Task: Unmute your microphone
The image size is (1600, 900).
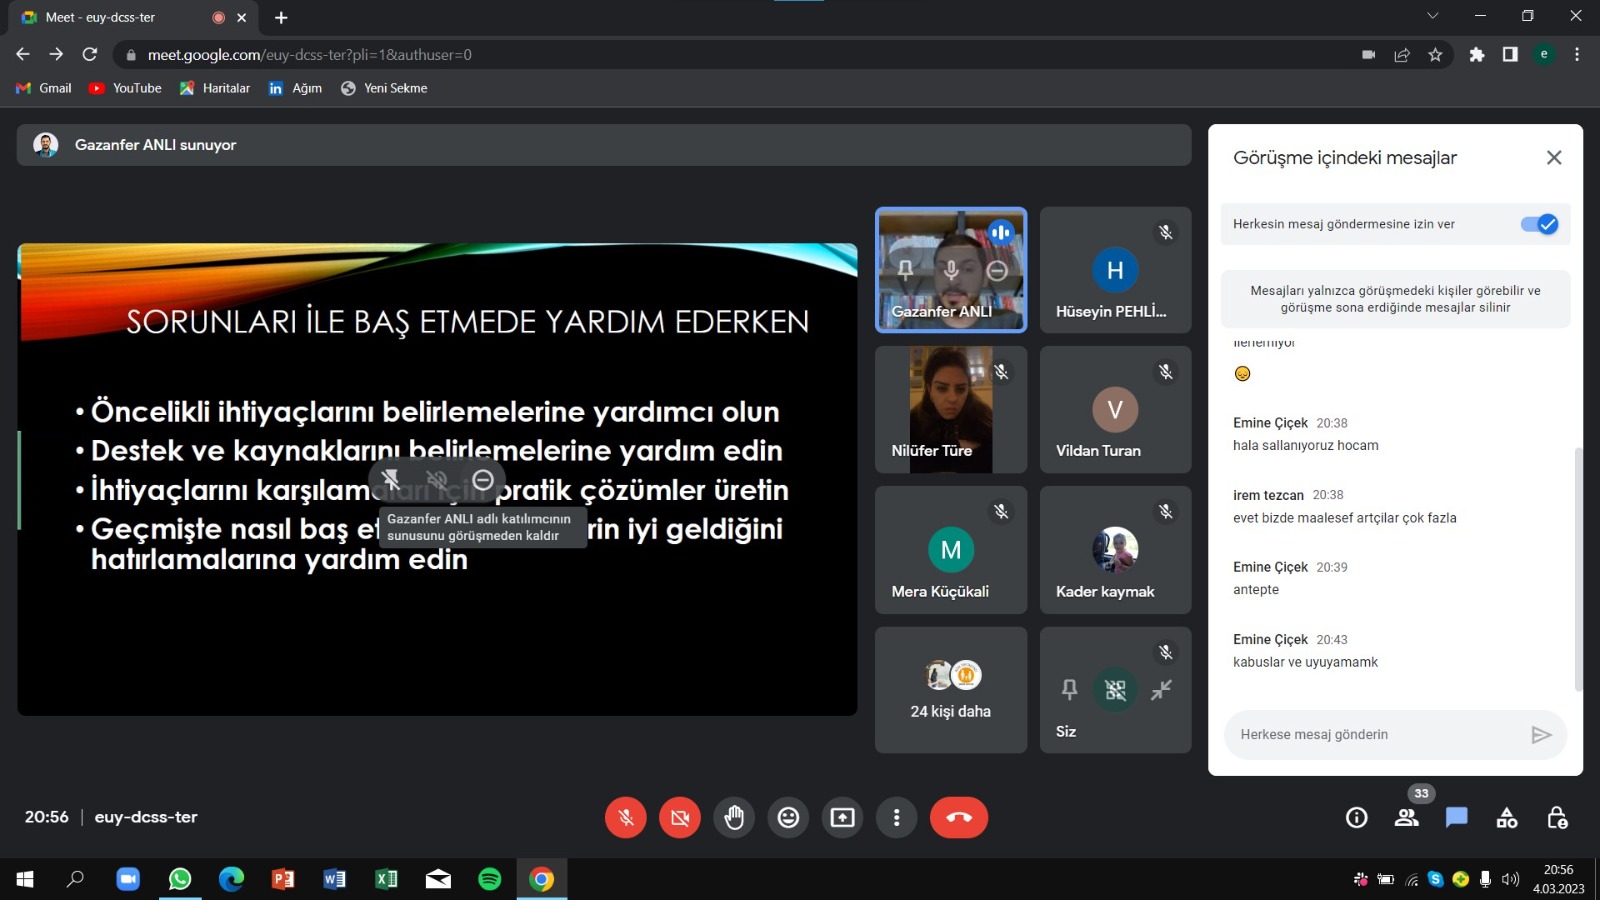Action: [x=626, y=818]
